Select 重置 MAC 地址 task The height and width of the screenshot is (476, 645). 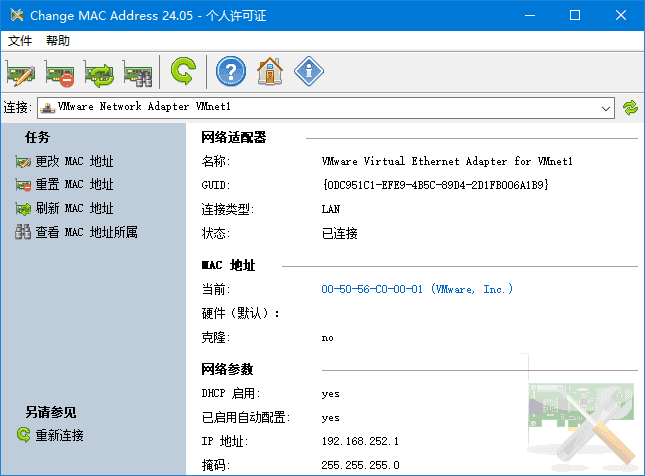64,184
